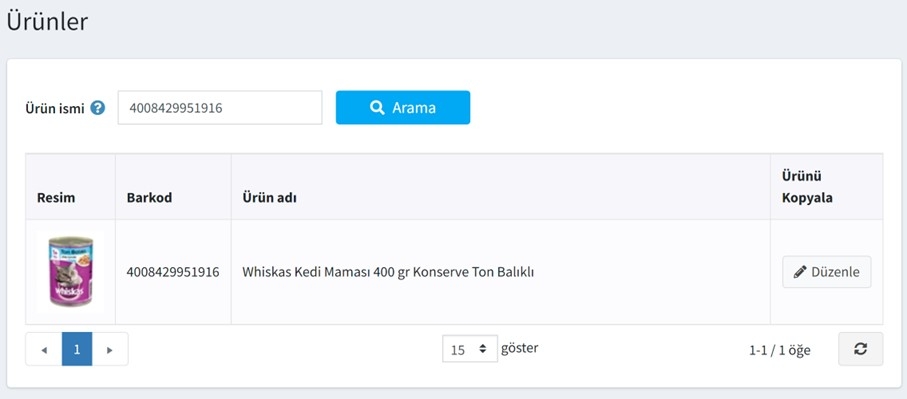Click the refresh icon button
Screen dimensions: 907x399
860,349
